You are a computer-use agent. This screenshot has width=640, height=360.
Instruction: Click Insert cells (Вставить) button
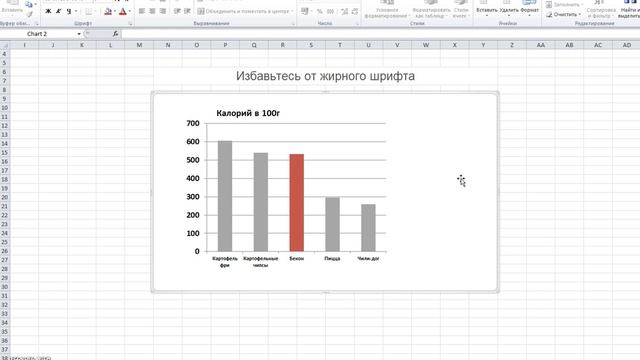pos(487,8)
